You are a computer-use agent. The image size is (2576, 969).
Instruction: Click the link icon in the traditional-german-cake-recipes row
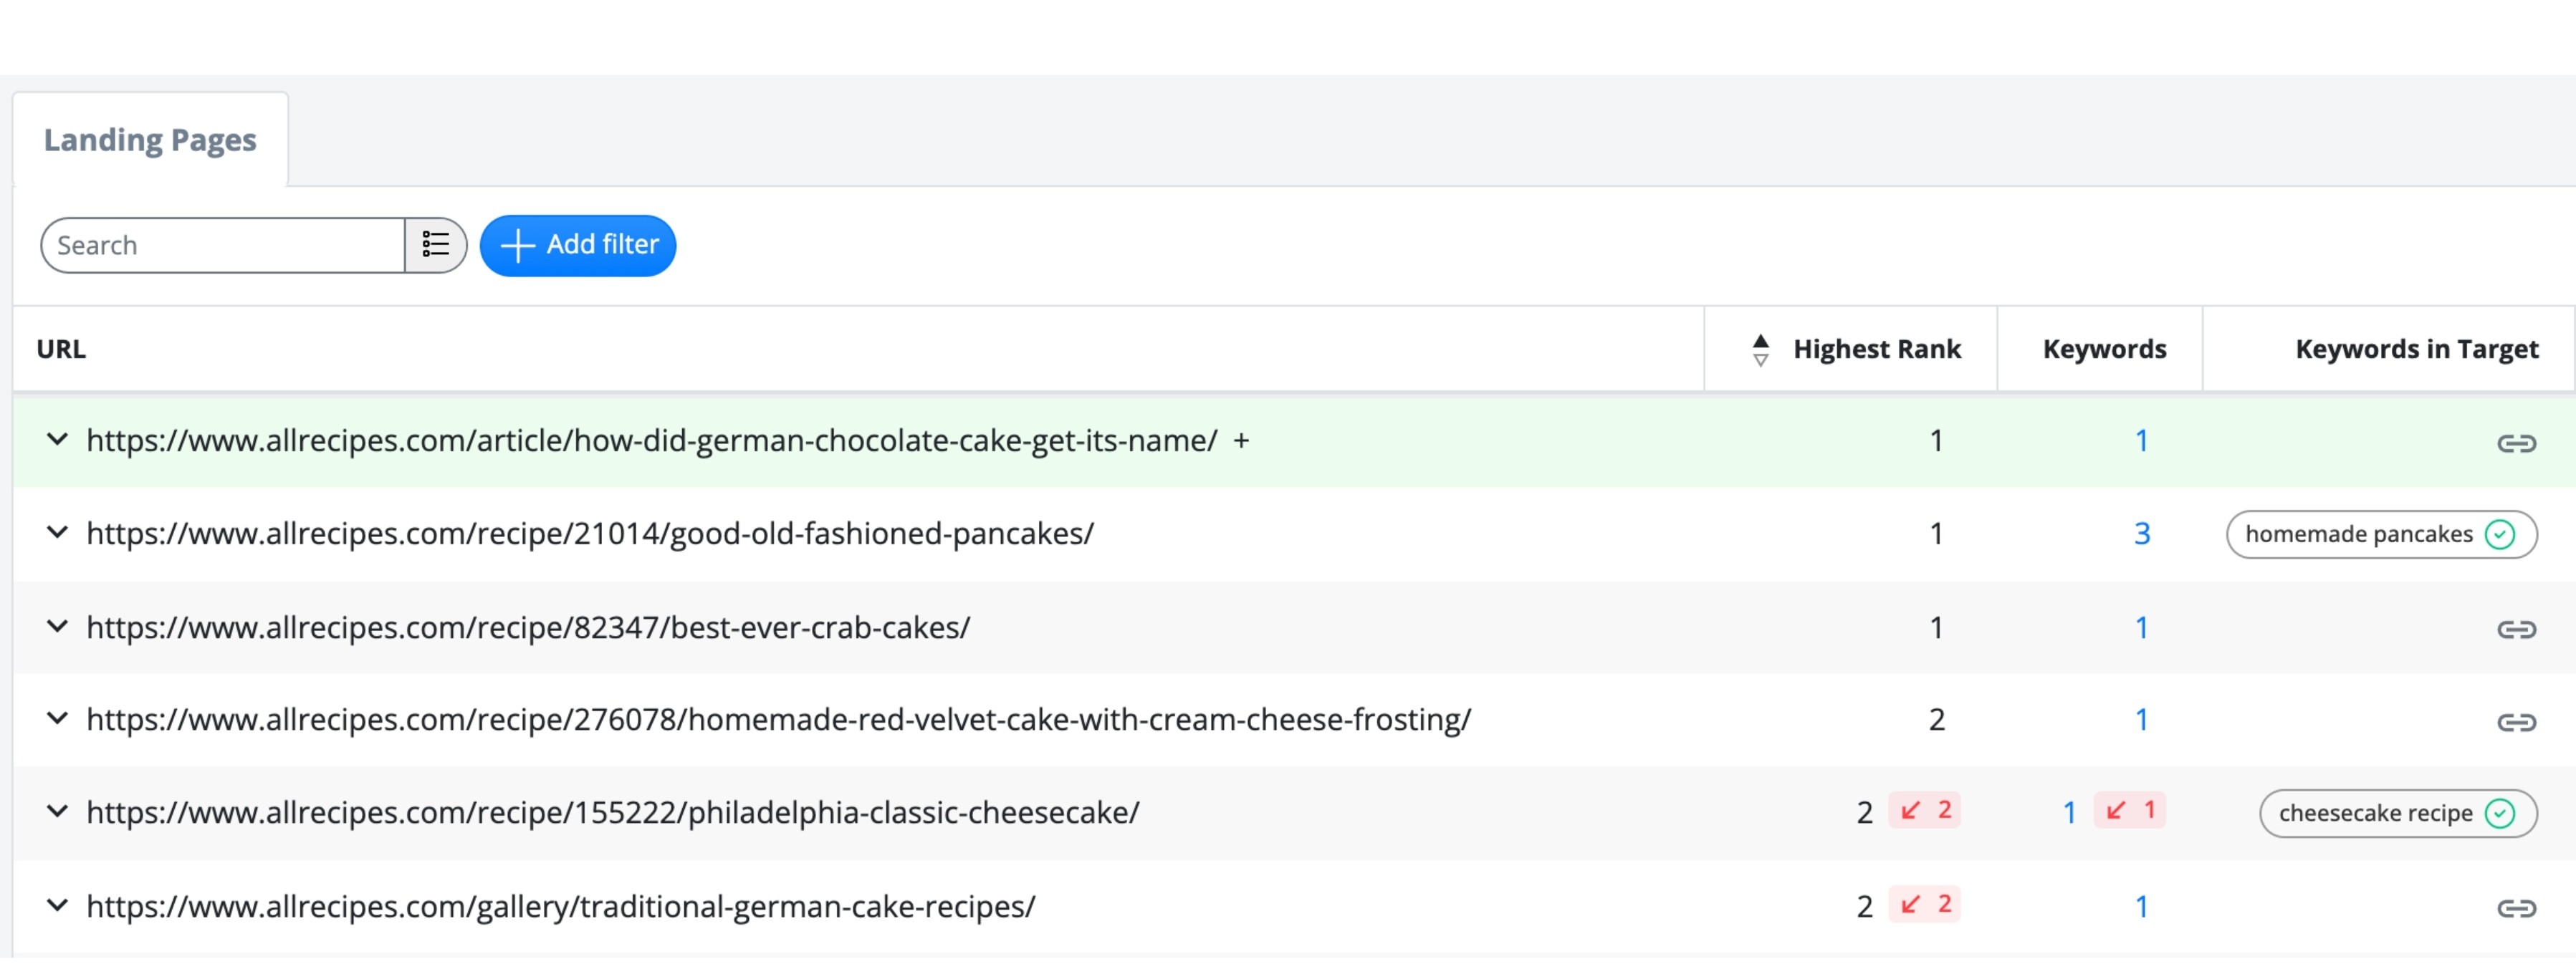[2516, 908]
